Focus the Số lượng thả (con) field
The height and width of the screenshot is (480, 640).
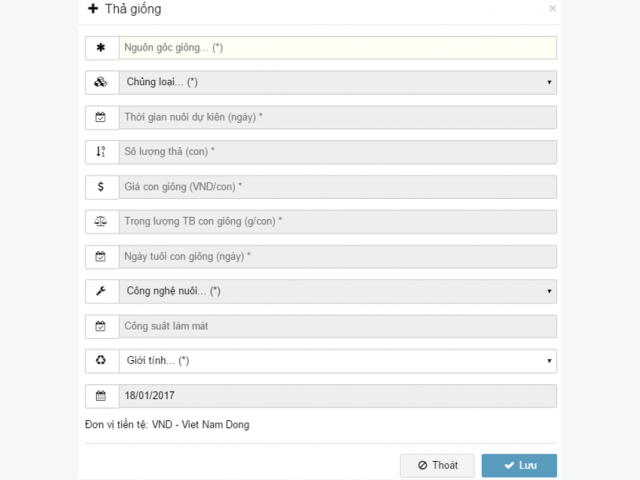(x=338, y=152)
